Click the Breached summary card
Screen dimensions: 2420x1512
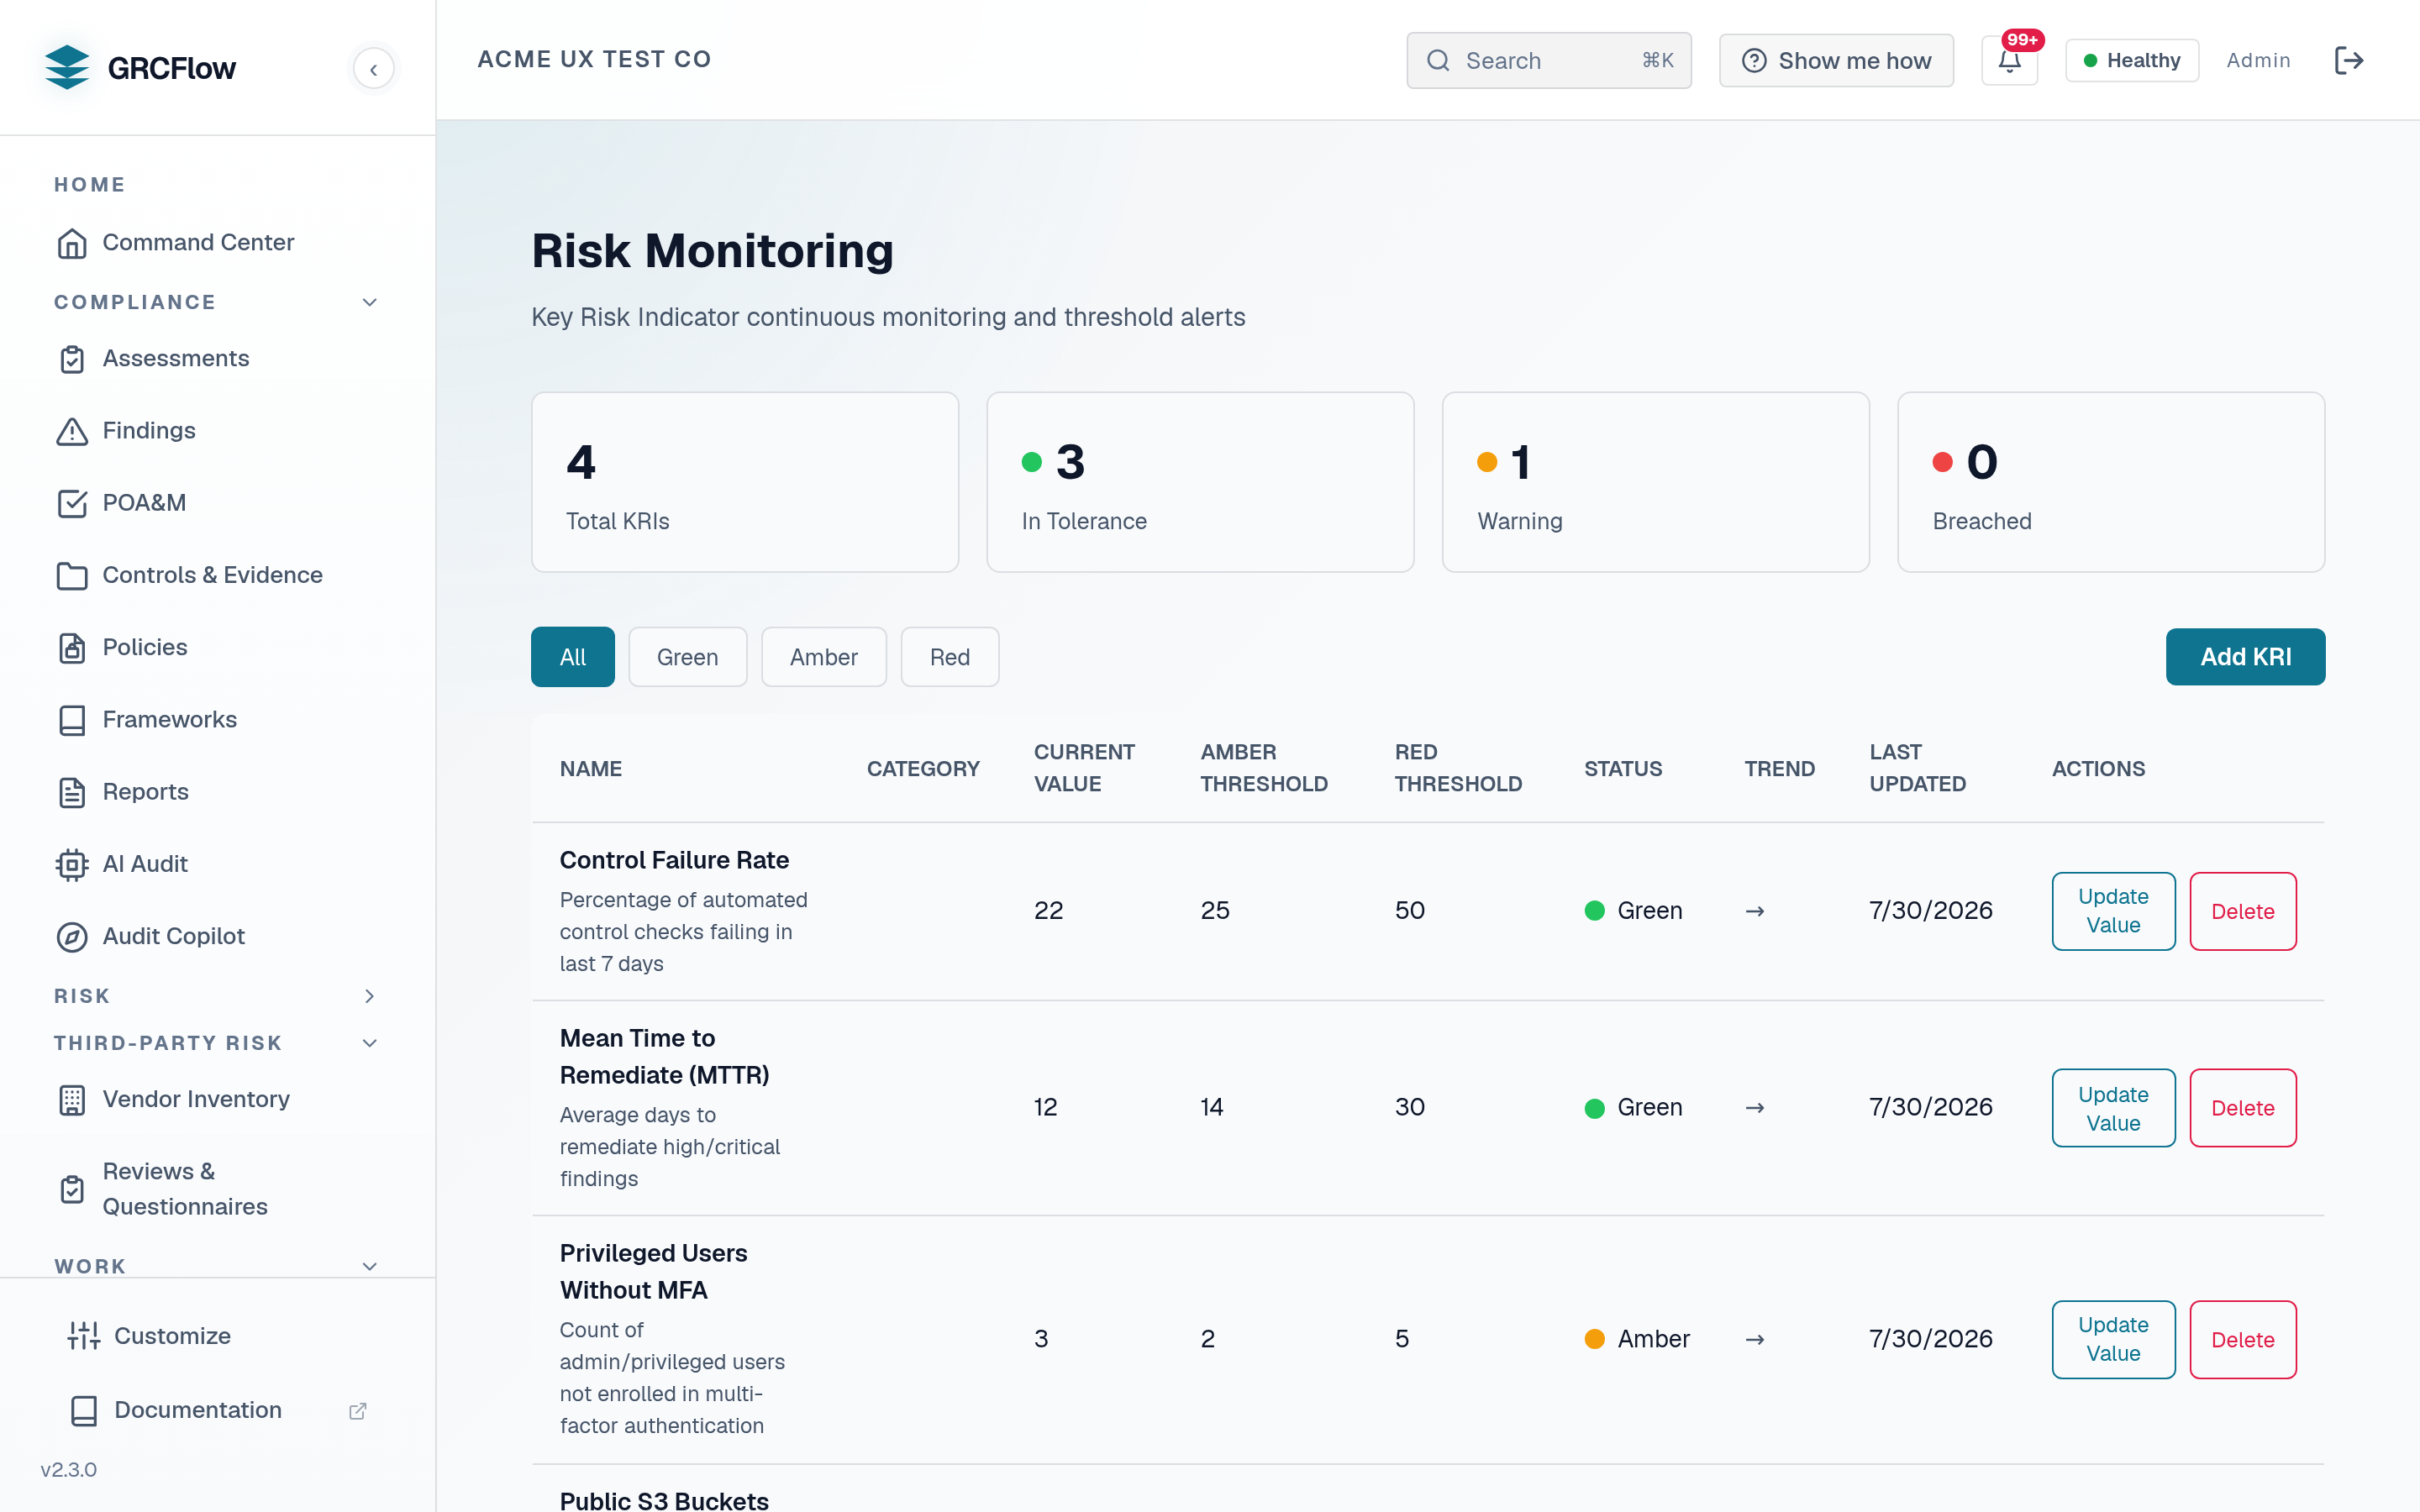(2111, 482)
